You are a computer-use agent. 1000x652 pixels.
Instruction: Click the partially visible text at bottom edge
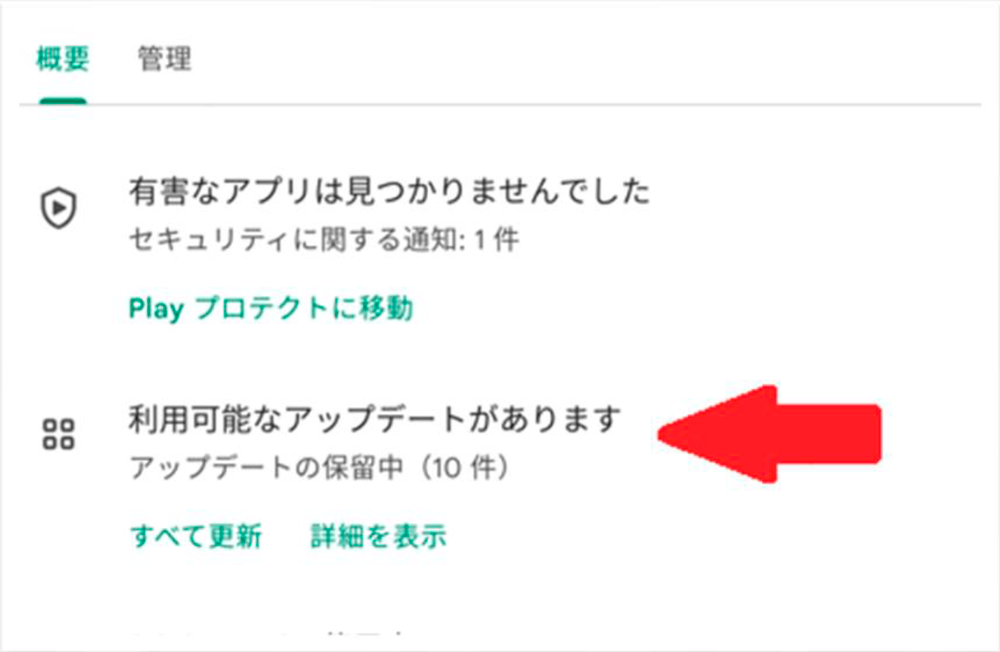click(x=268, y=633)
